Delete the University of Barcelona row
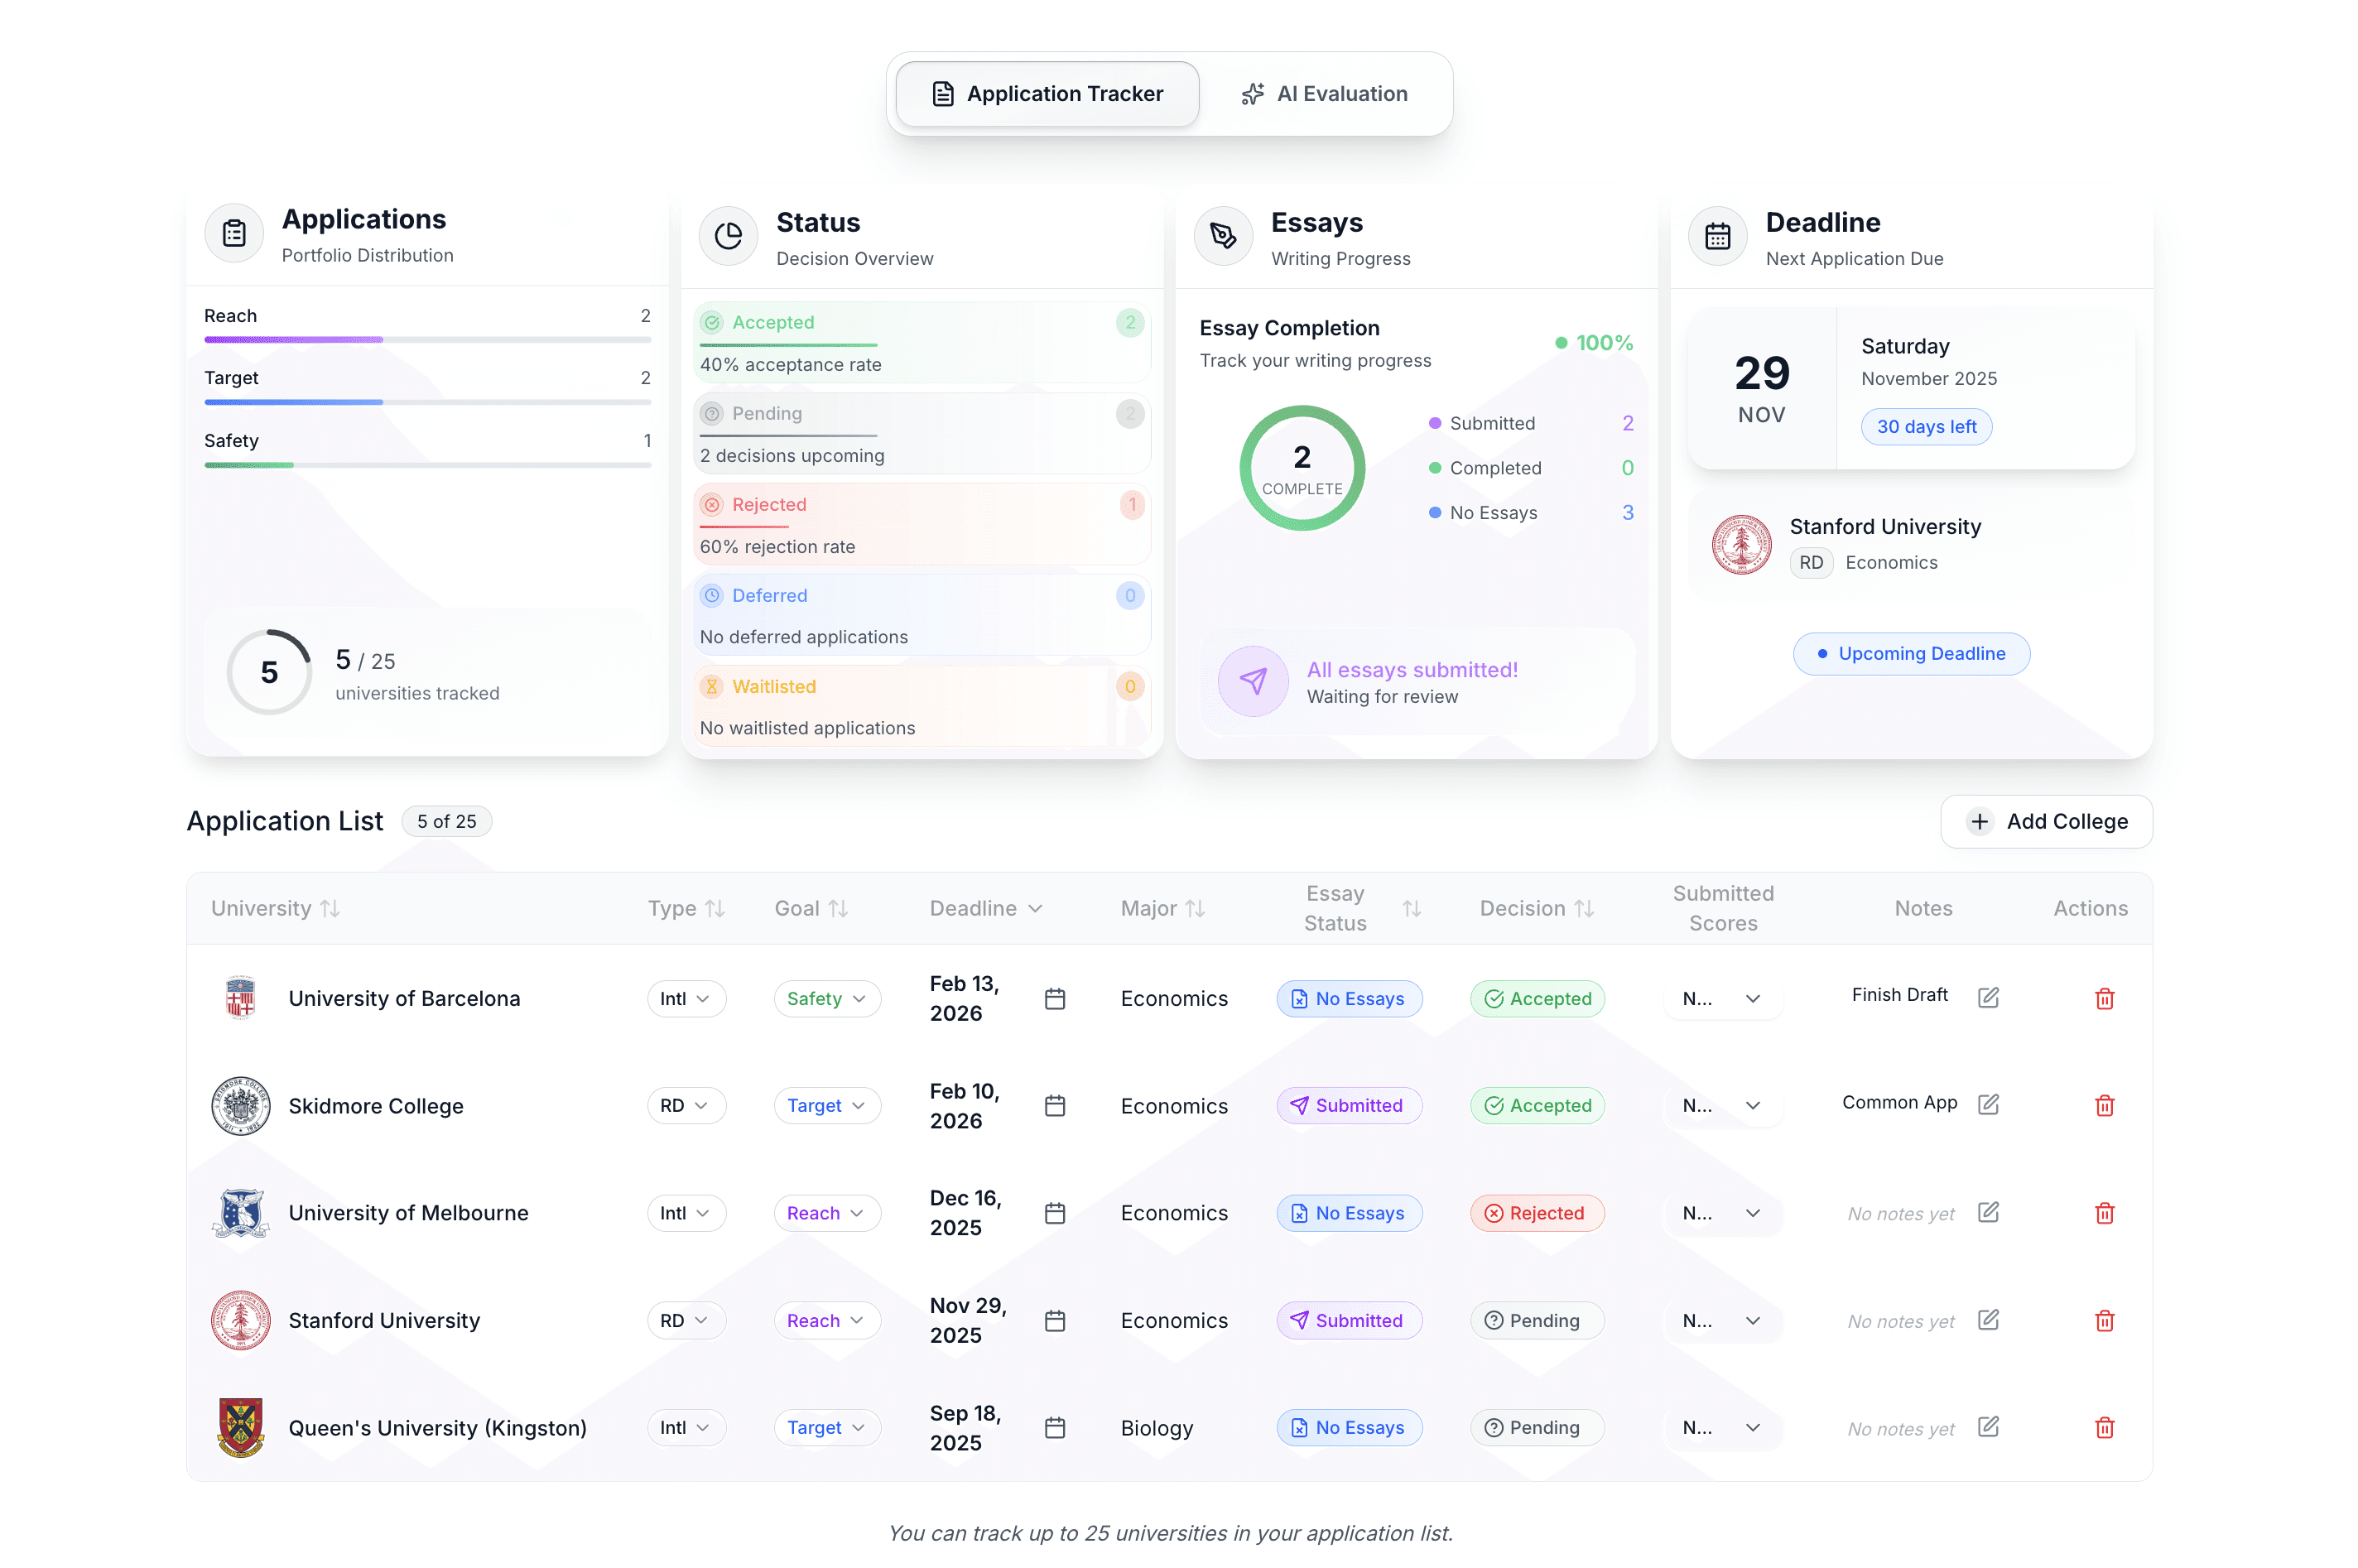This screenshot has height=1568, width=2358. (x=2103, y=999)
